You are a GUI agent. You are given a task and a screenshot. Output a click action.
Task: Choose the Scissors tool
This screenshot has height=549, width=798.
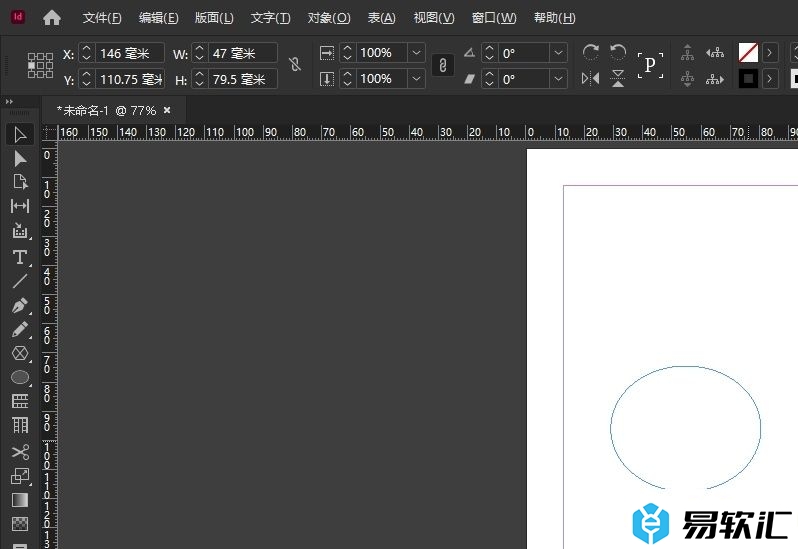(x=20, y=452)
